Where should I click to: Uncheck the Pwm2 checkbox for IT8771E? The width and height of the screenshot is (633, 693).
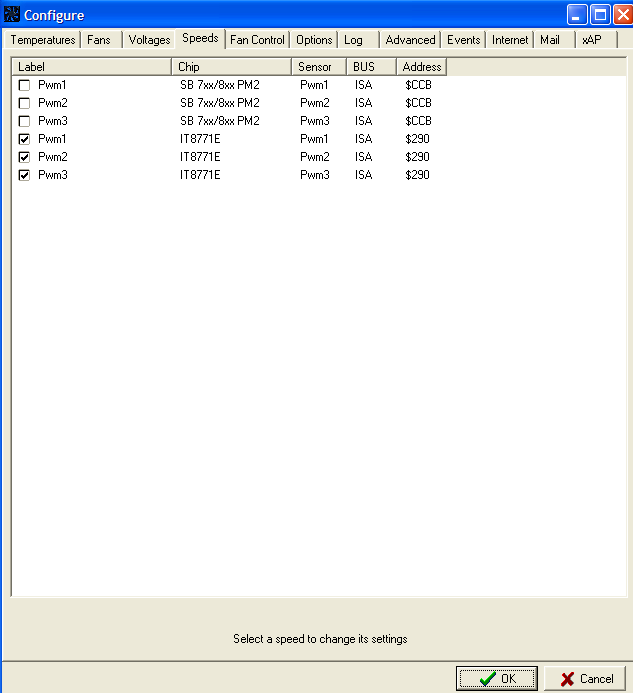(24, 157)
